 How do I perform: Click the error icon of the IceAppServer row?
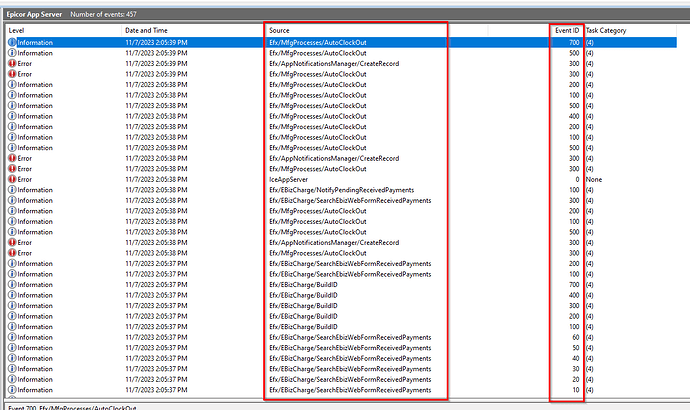pyautogui.click(x=12, y=179)
